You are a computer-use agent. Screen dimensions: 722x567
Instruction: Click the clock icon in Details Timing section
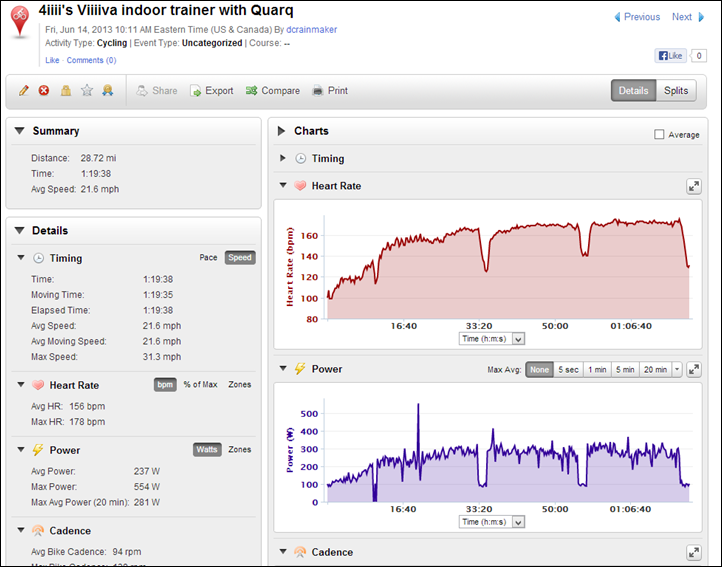(x=38, y=258)
